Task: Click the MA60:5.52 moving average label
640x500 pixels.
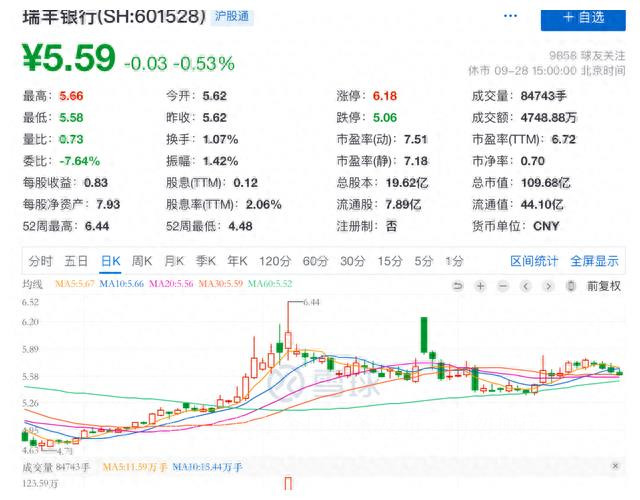Action: [x=270, y=284]
